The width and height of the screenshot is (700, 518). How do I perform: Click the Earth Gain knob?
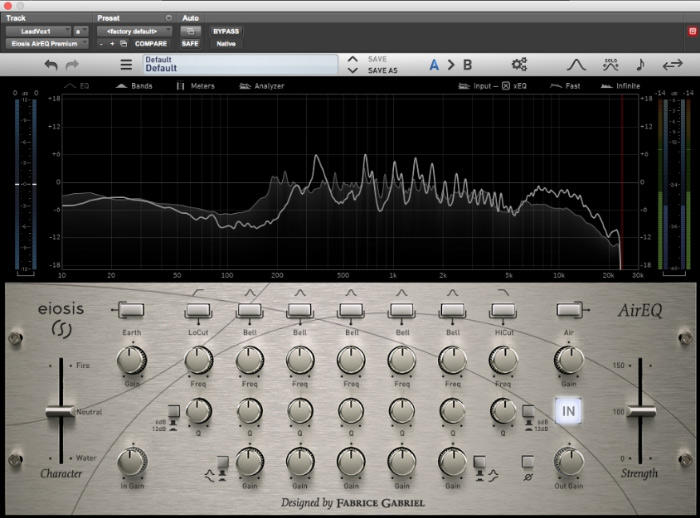point(131,360)
